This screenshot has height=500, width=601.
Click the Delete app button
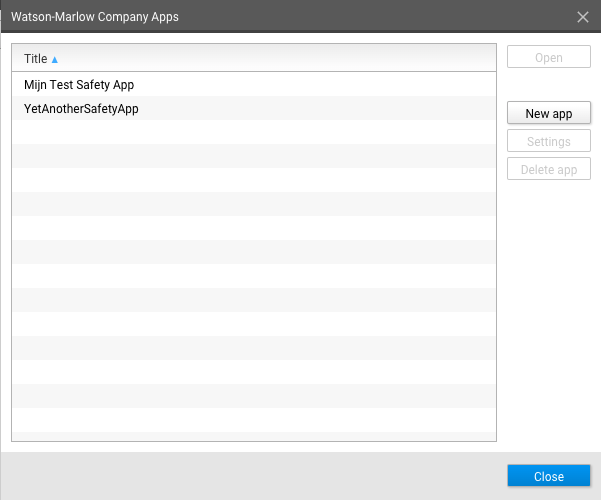(x=548, y=169)
